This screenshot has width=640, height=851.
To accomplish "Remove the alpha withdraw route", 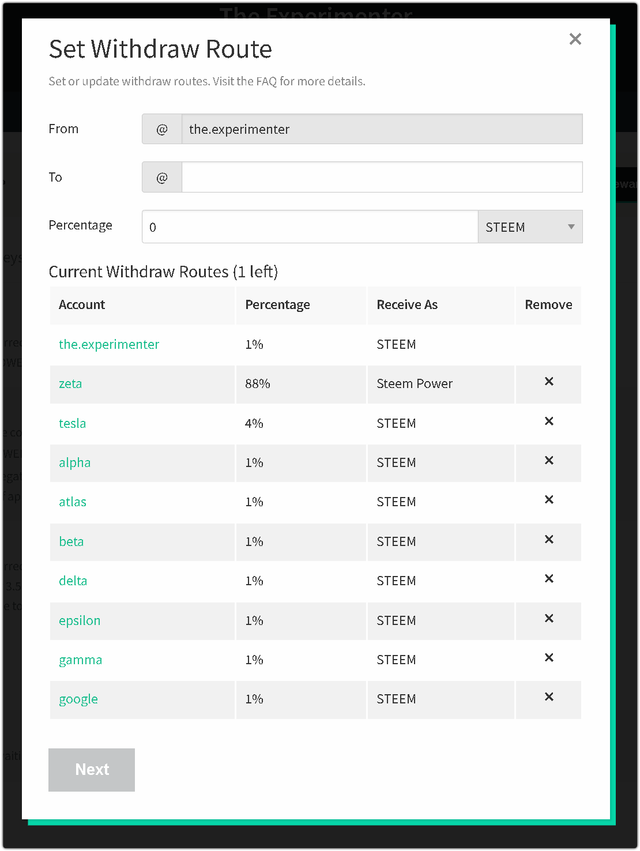I will [x=548, y=461].
